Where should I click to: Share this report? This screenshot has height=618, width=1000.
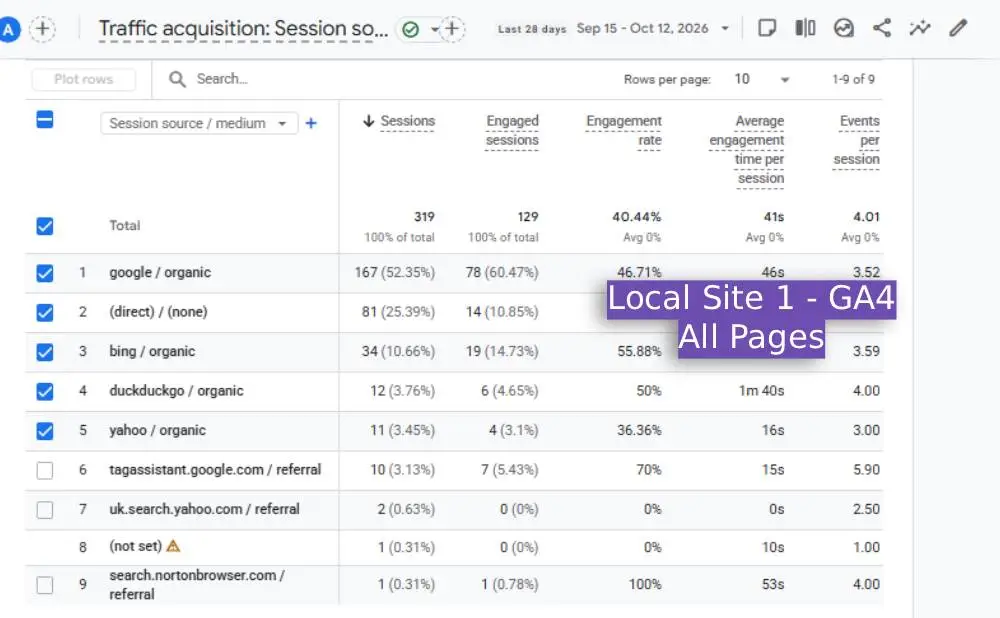(882, 28)
